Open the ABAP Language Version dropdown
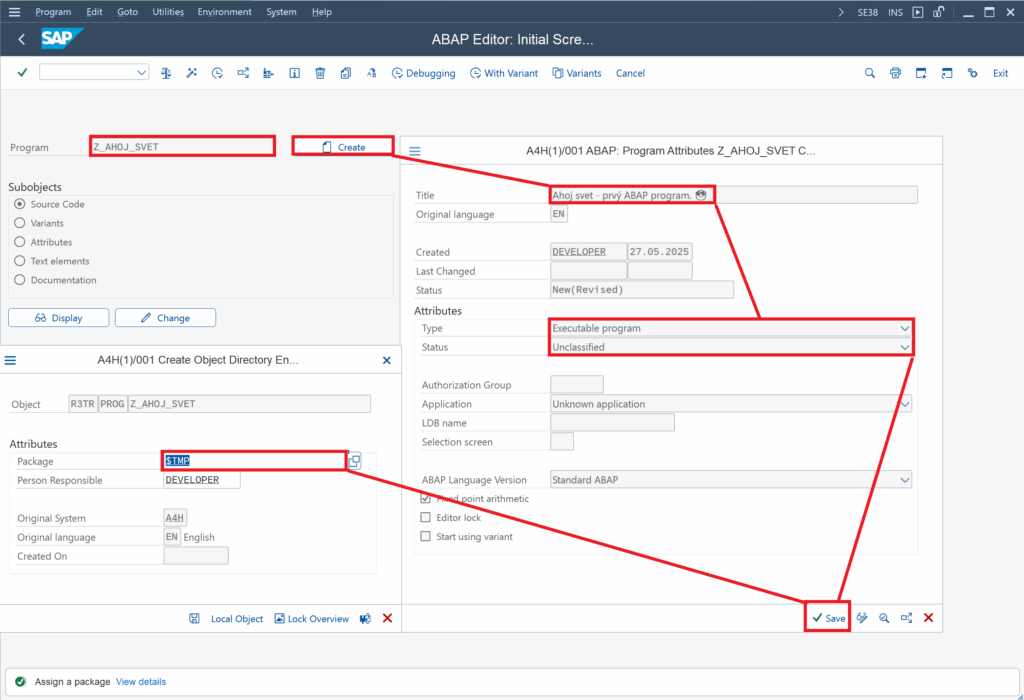The width and height of the screenshot is (1024, 700). (904, 480)
